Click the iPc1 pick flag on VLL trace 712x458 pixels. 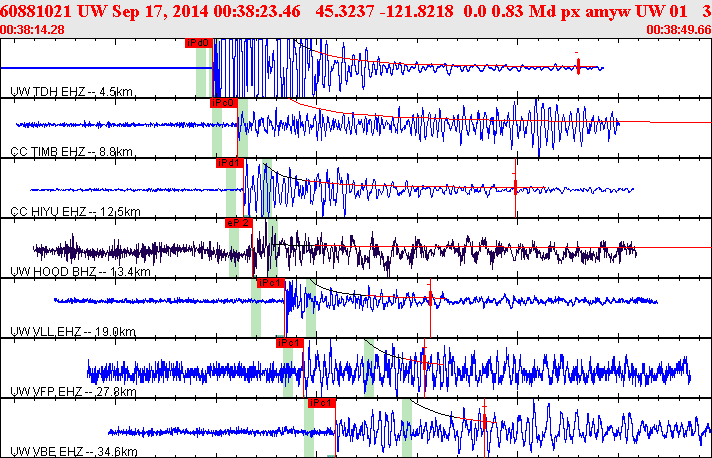pos(271,283)
